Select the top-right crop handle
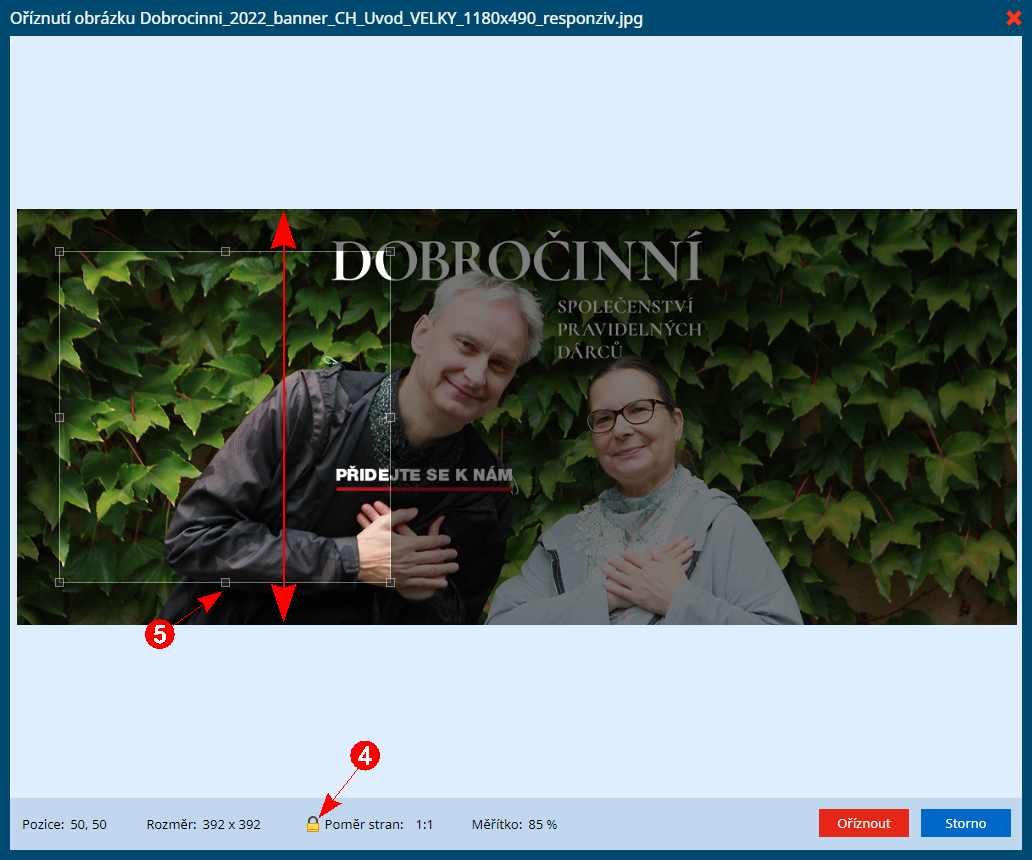This screenshot has width=1032, height=860. 390,252
